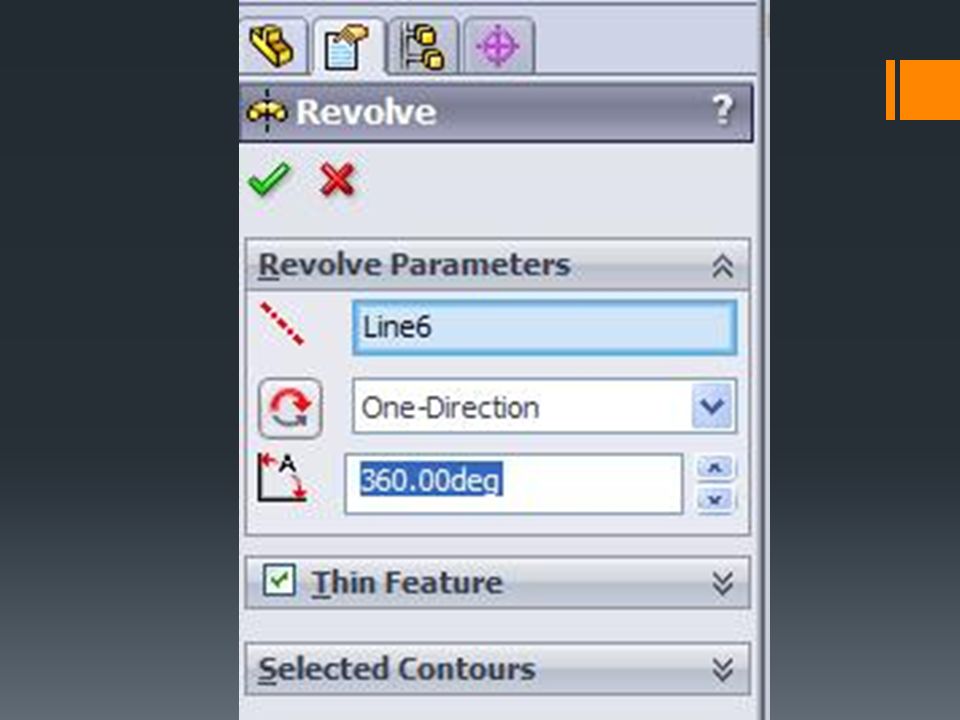
Task: Increase angle with up spinner arrow
Action: click(715, 468)
